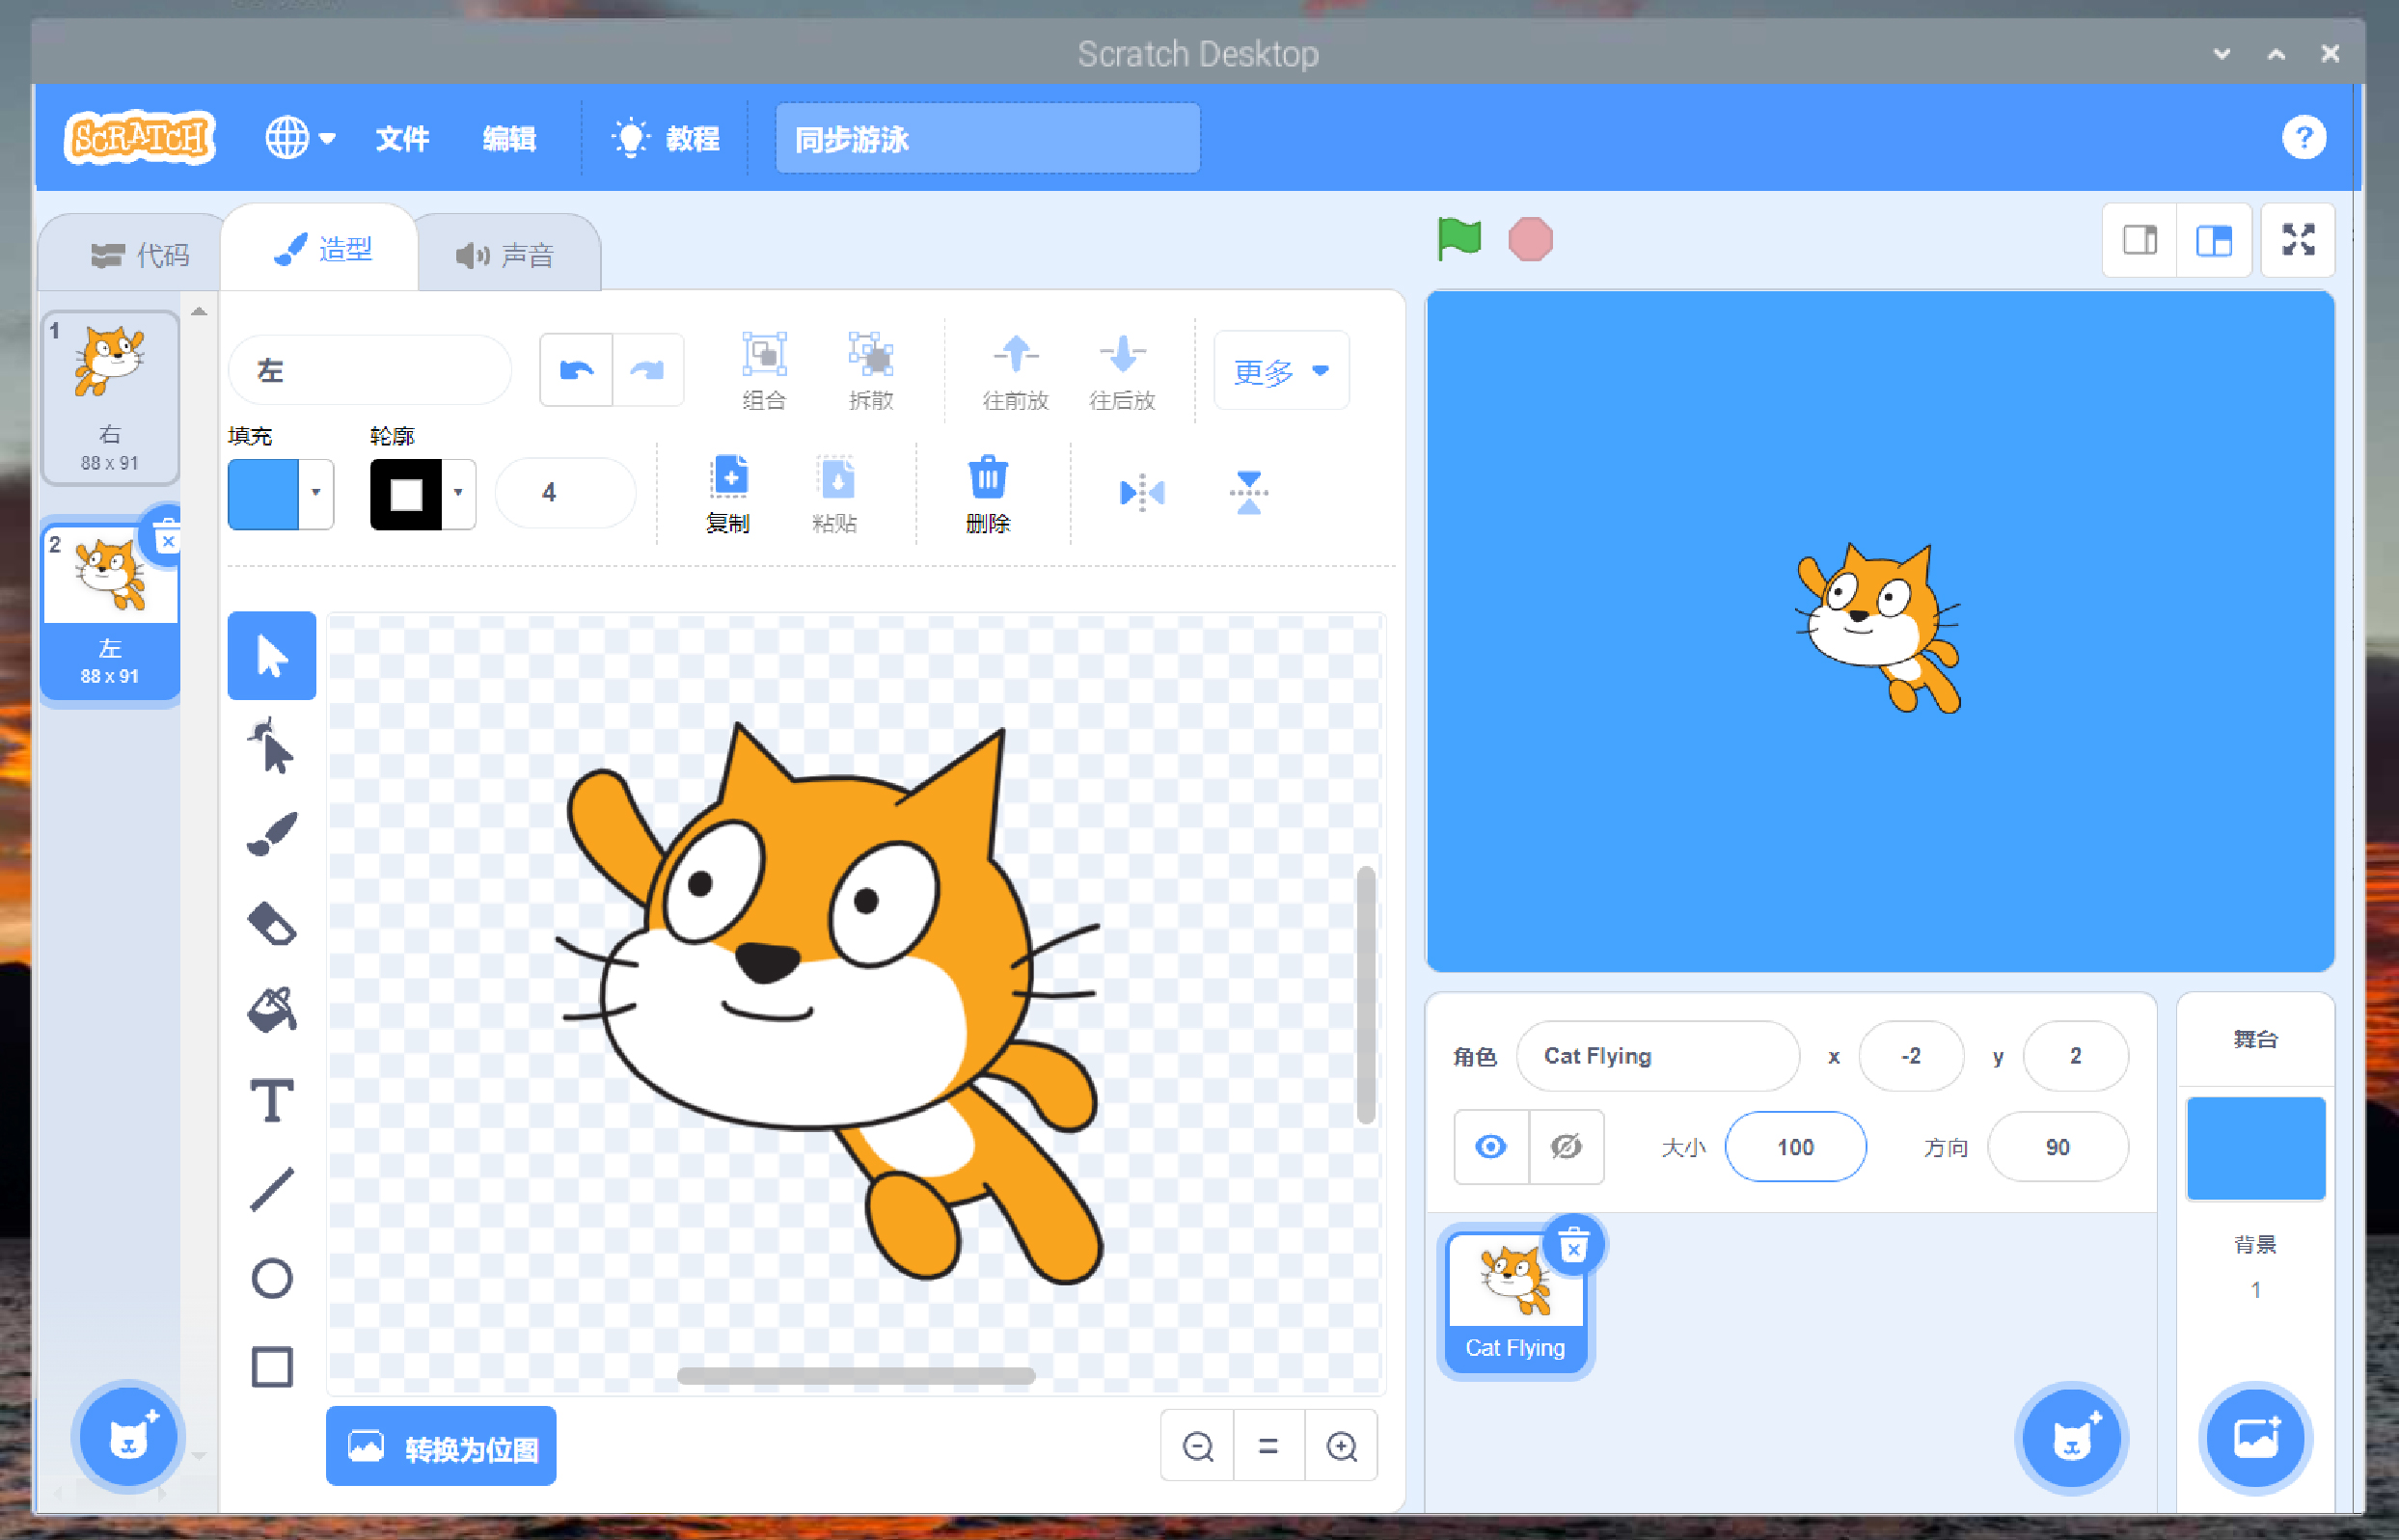2399x1540 pixels.
Task: Switch to small stage layout
Action: 2140,240
